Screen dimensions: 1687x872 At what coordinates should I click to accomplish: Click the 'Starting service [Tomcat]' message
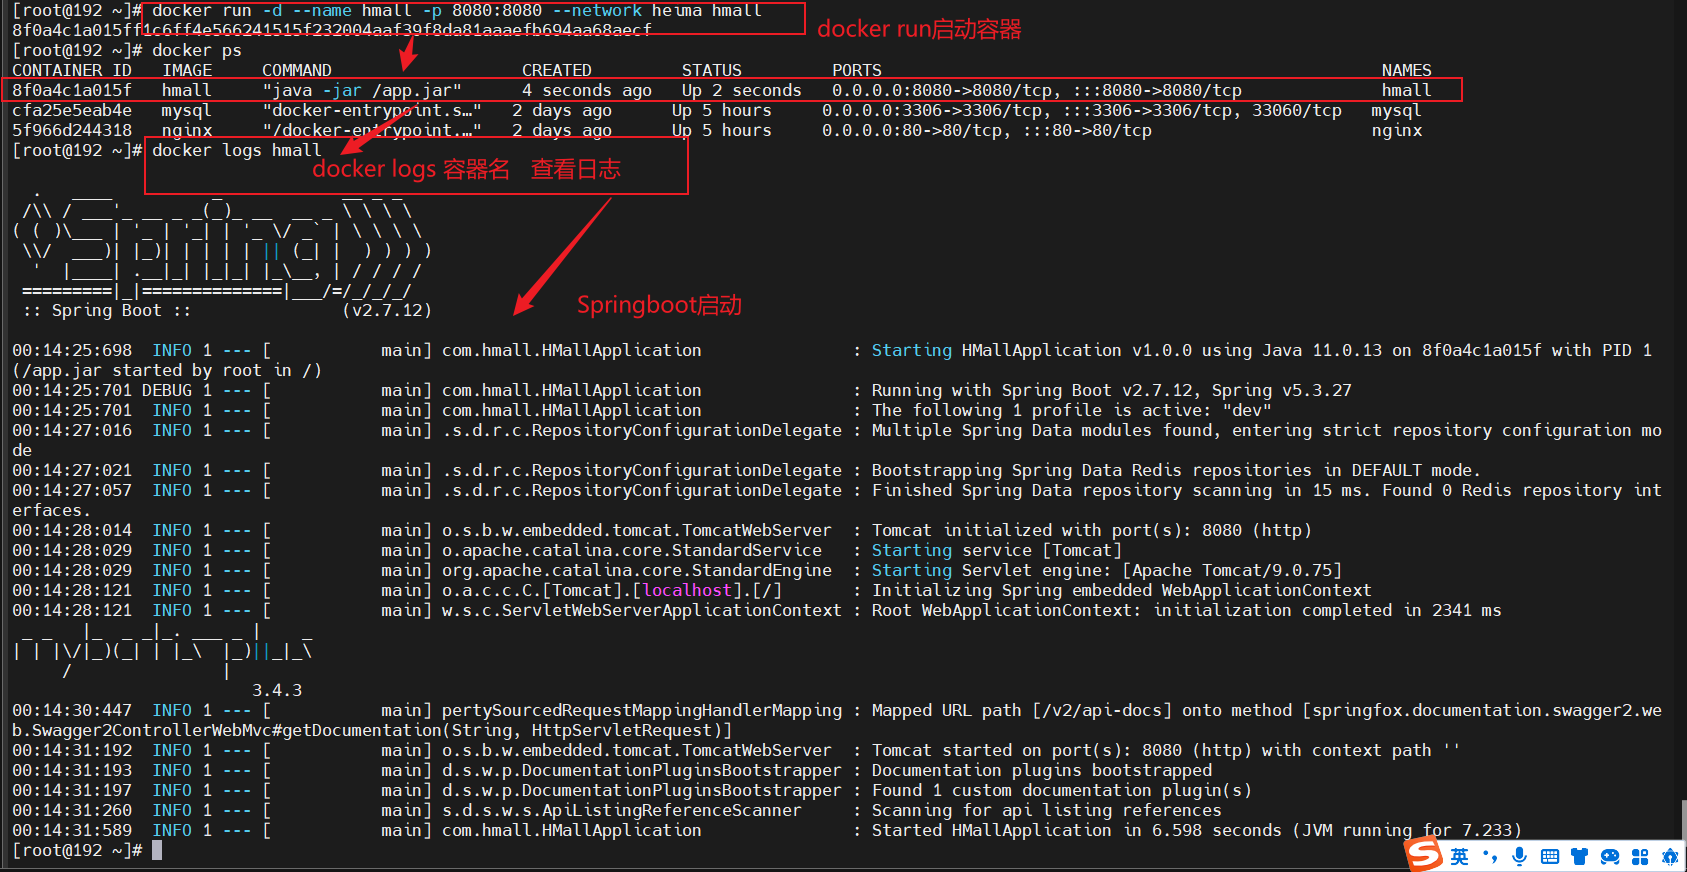coord(997,550)
